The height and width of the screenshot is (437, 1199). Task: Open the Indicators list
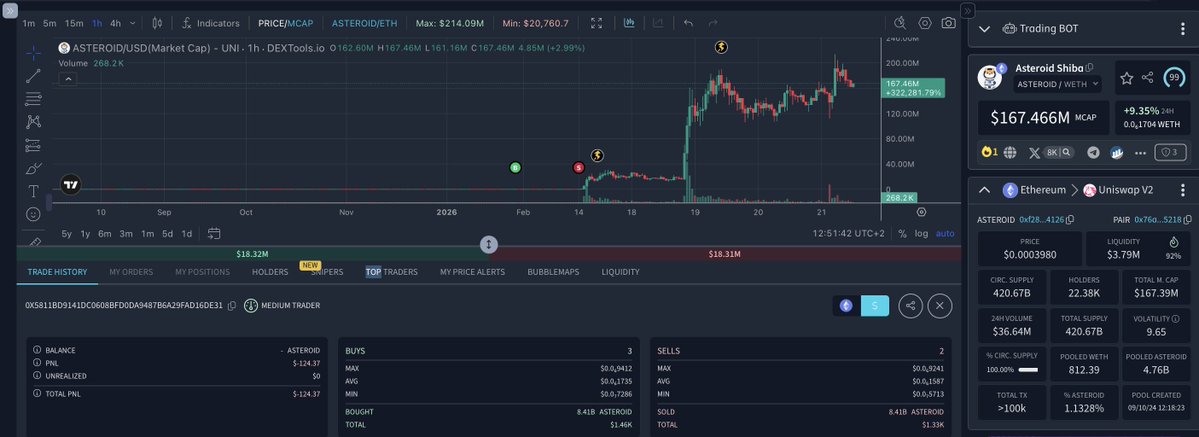coord(211,23)
